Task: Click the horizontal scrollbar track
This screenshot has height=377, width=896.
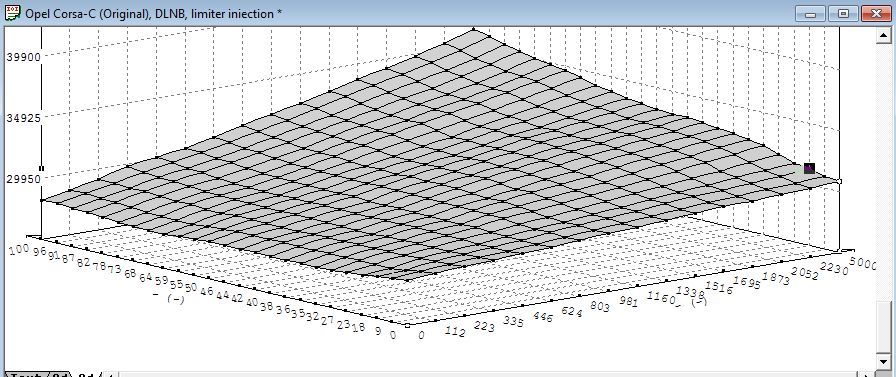Action: pyautogui.click(x=491, y=375)
